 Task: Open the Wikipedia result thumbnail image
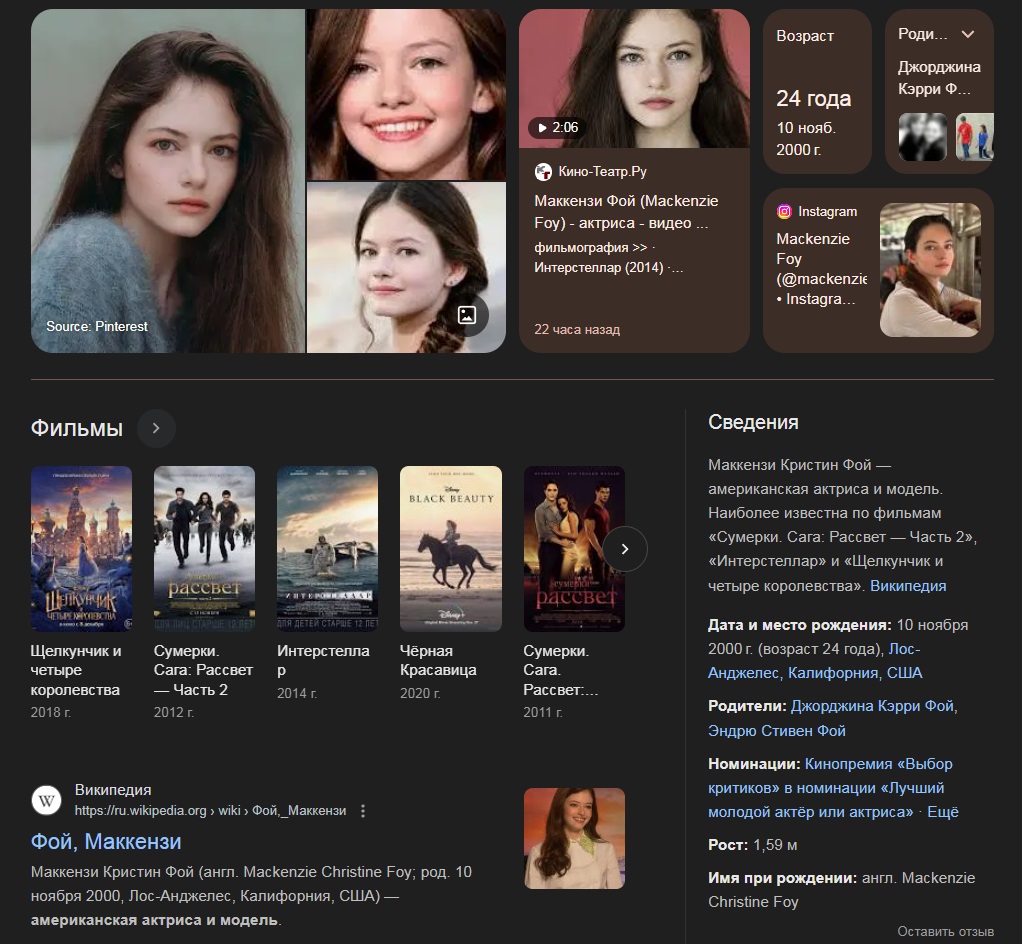coord(574,838)
